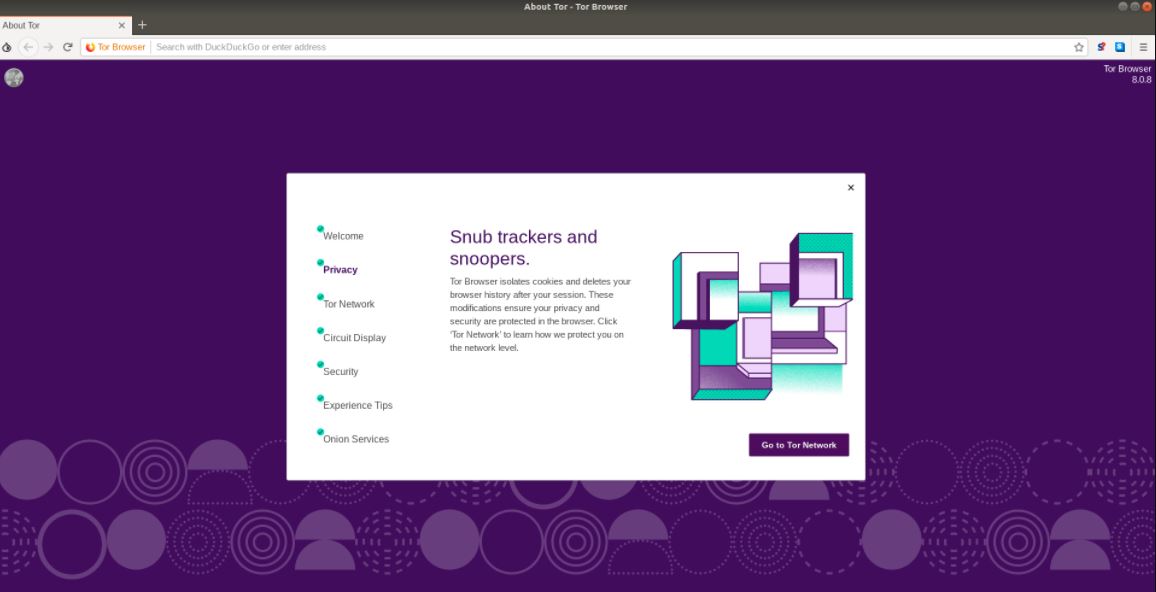Screen dimensions: 1156x592
Task: Click the HTTPS Everywhere extension icon
Action: pyautogui.click(x=1120, y=47)
